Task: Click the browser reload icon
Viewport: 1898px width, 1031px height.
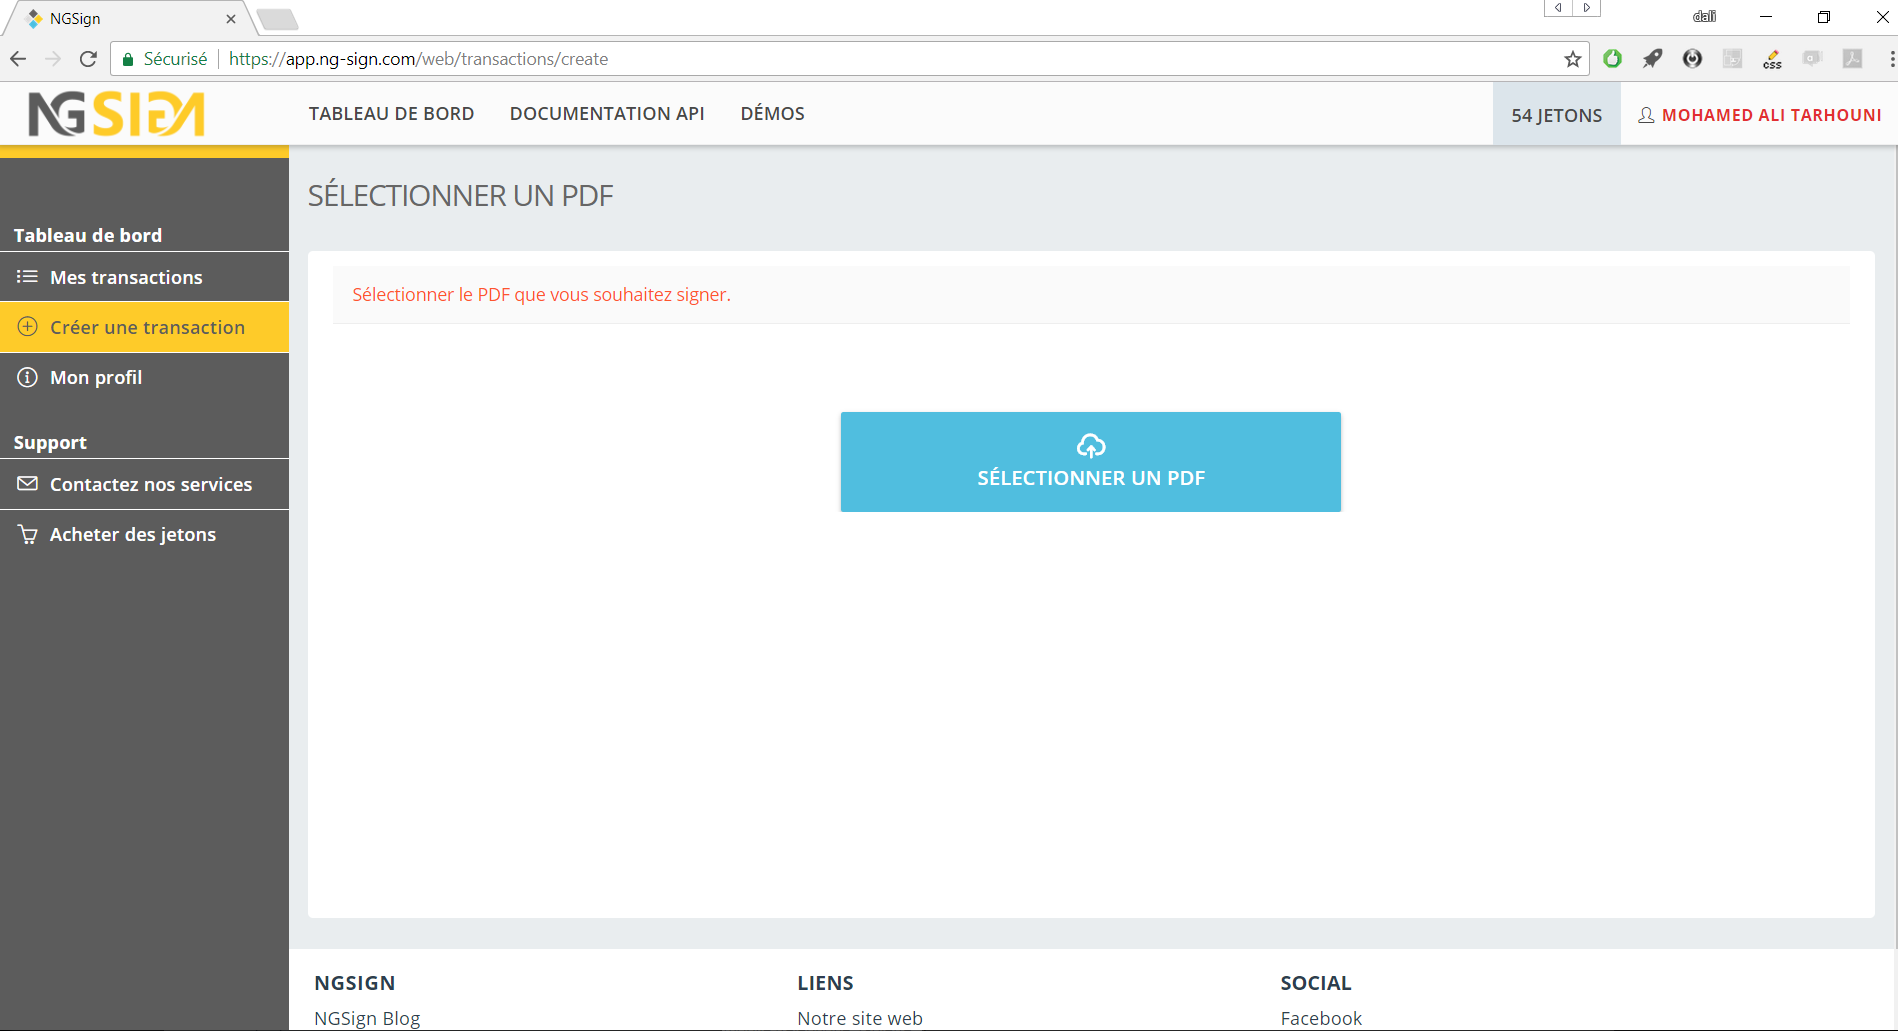Action: coord(88,59)
